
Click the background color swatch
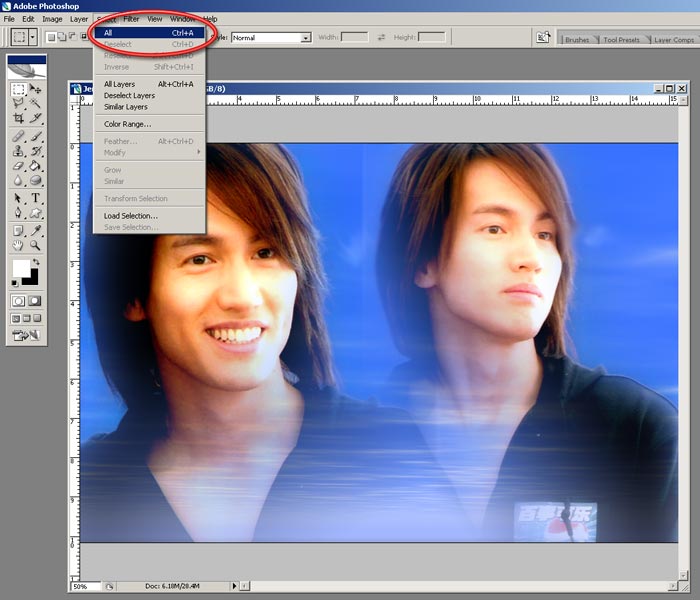[33, 279]
